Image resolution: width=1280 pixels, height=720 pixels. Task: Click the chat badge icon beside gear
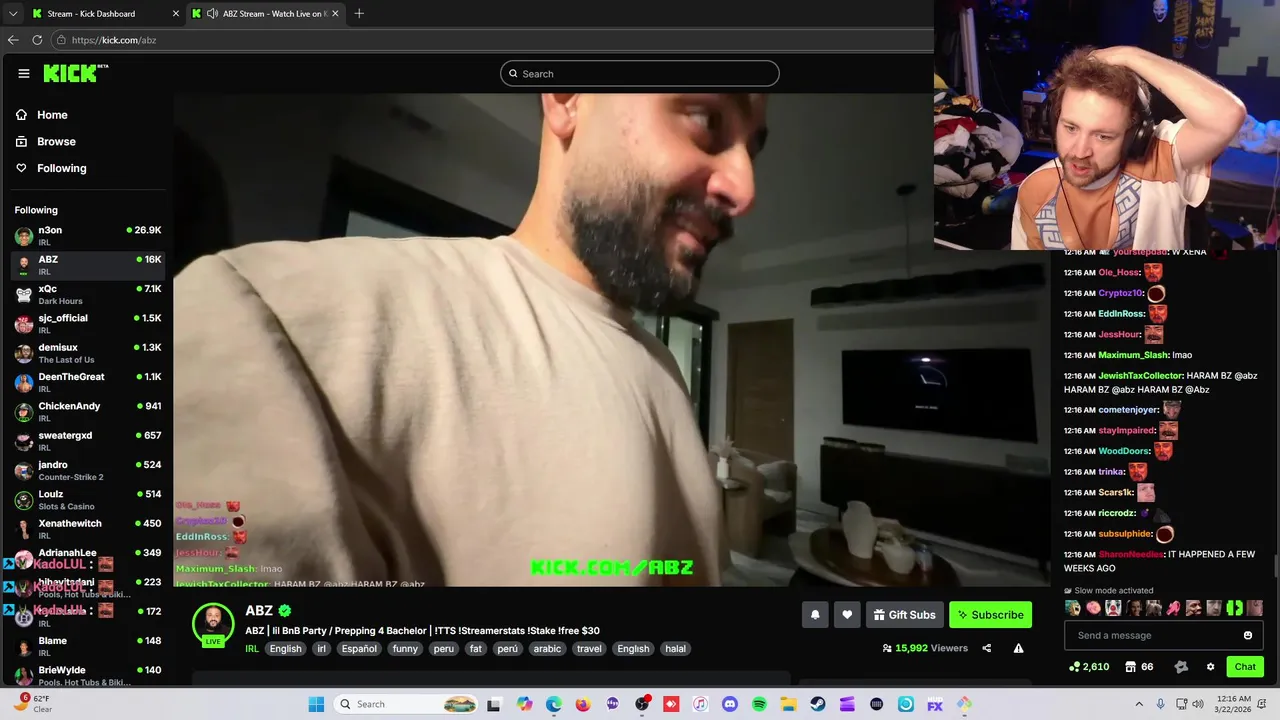pos(1181,667)
